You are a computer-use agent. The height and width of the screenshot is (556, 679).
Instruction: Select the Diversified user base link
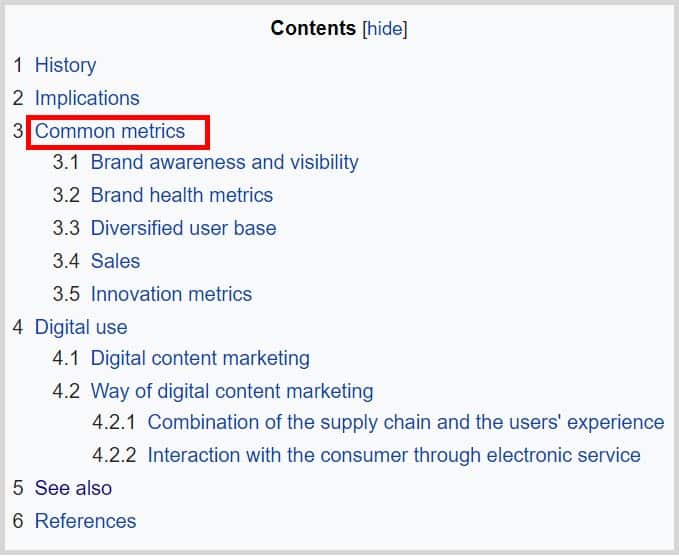pyautogui.click(x=183, y=228)
